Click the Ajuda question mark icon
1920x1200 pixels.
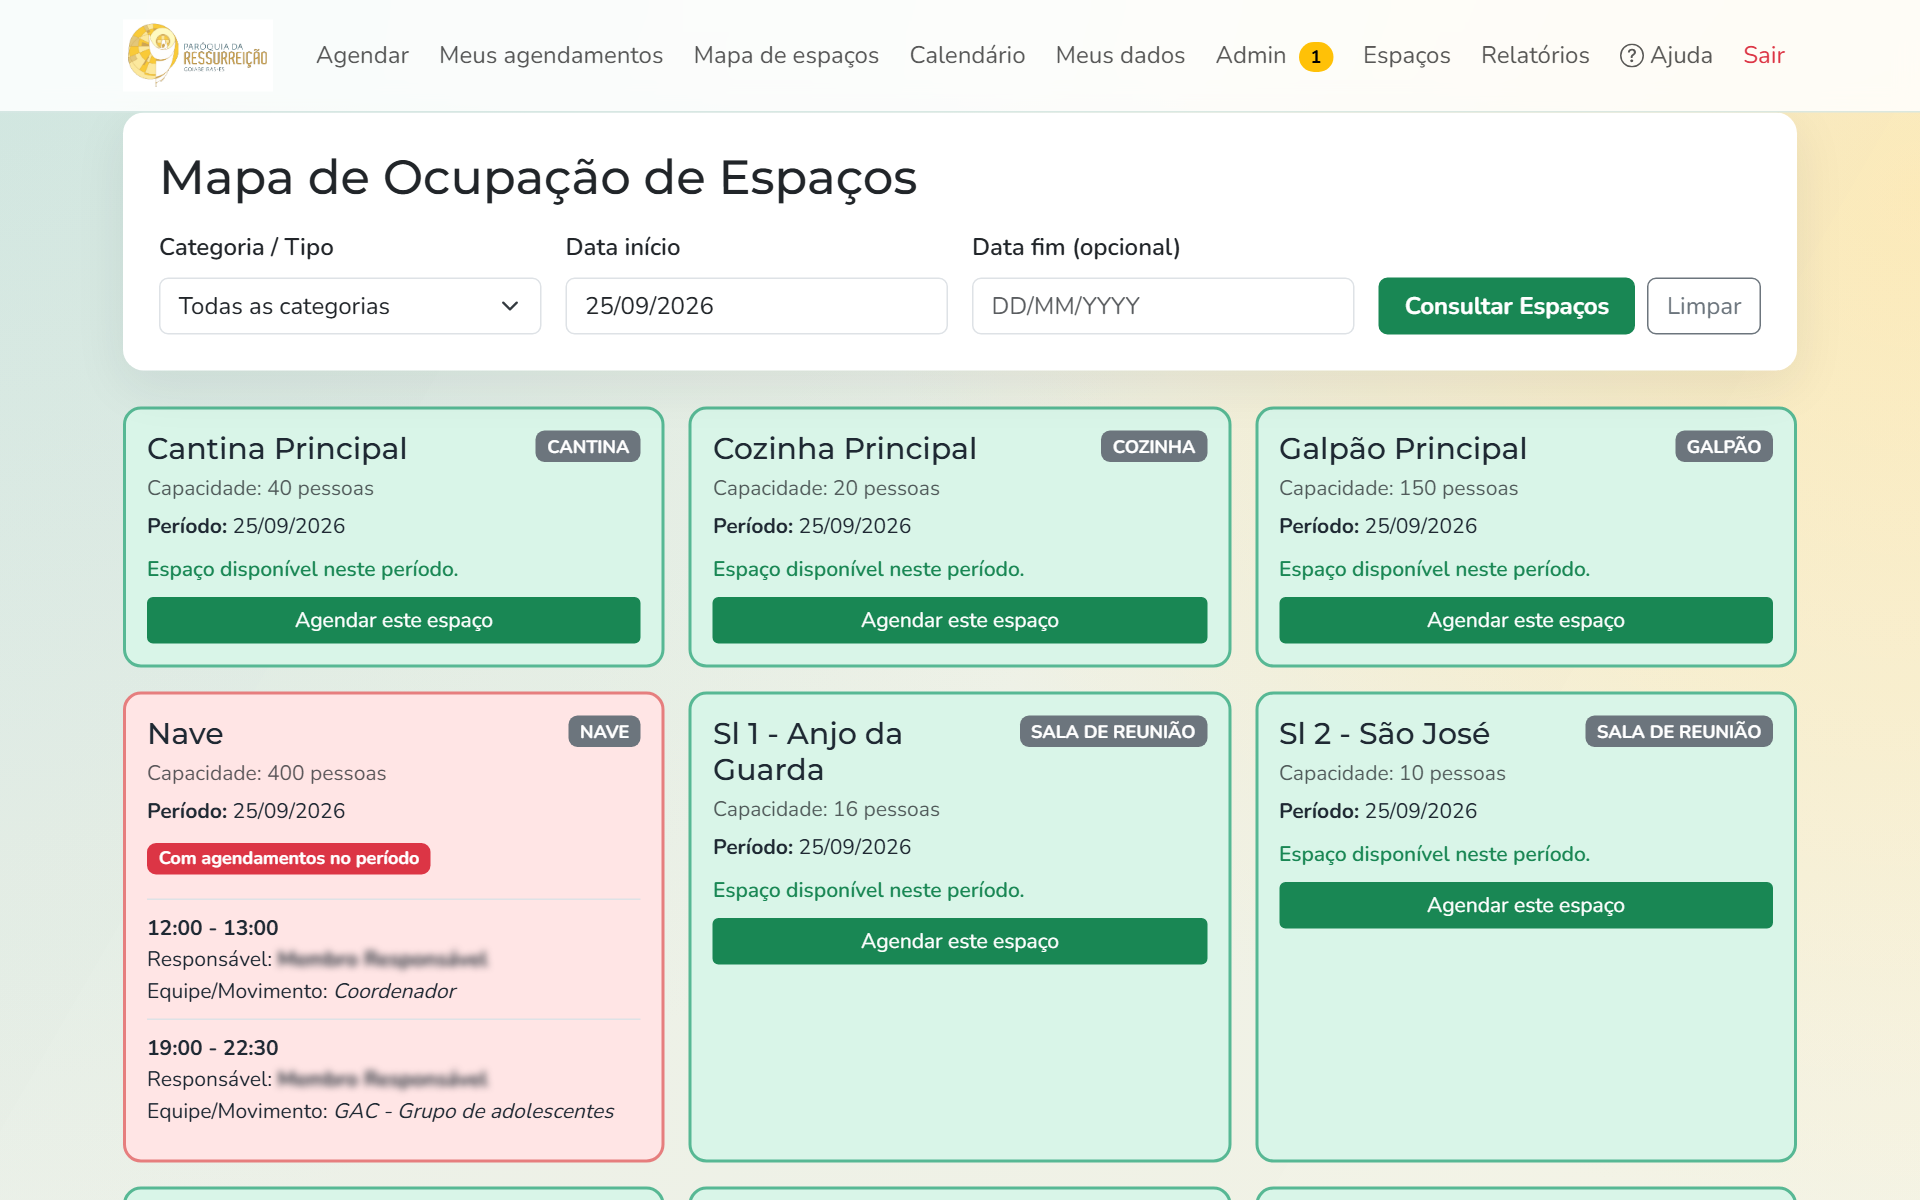1631,56
